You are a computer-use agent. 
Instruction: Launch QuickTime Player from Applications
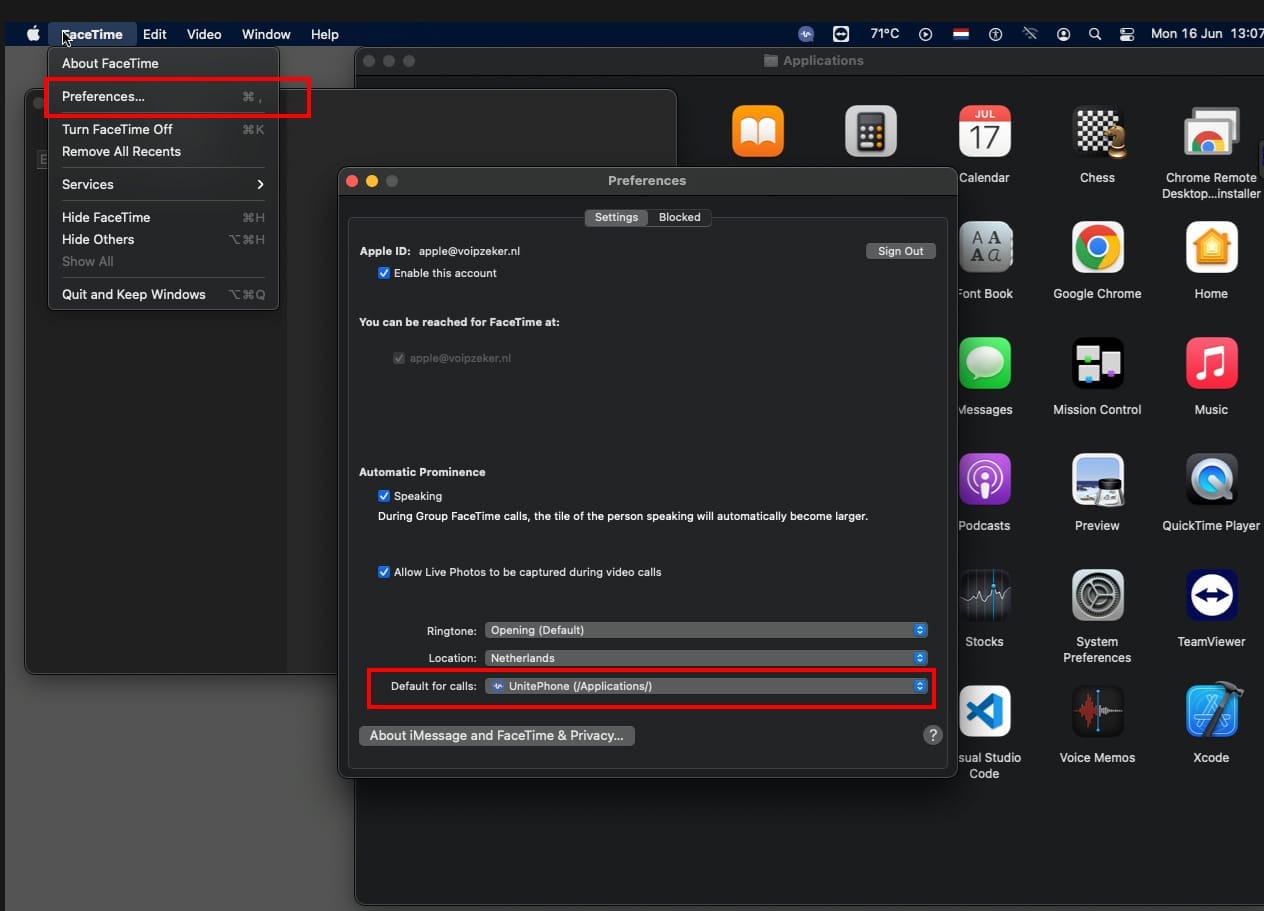pyautogui.click(x=1211, y=479)
